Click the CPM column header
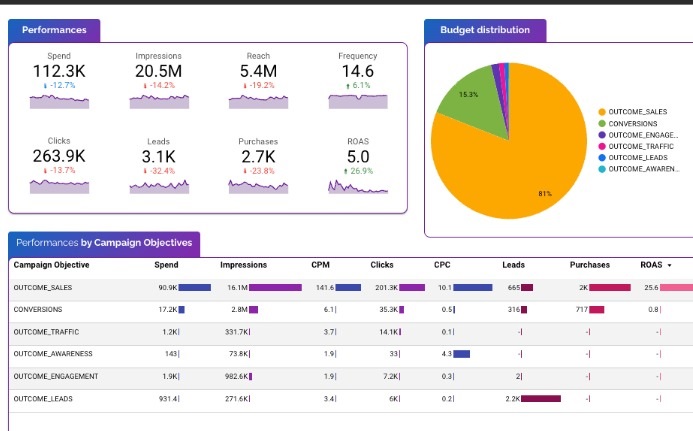Image resolution: width=693 pixels, height=431 pixels. click(x=321, y=265)
